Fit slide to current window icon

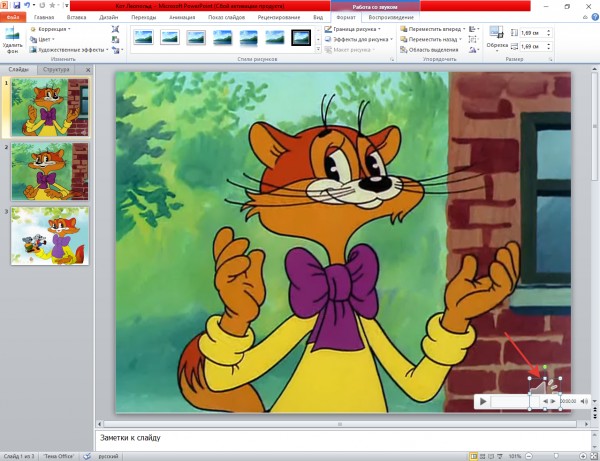point(593,456)
